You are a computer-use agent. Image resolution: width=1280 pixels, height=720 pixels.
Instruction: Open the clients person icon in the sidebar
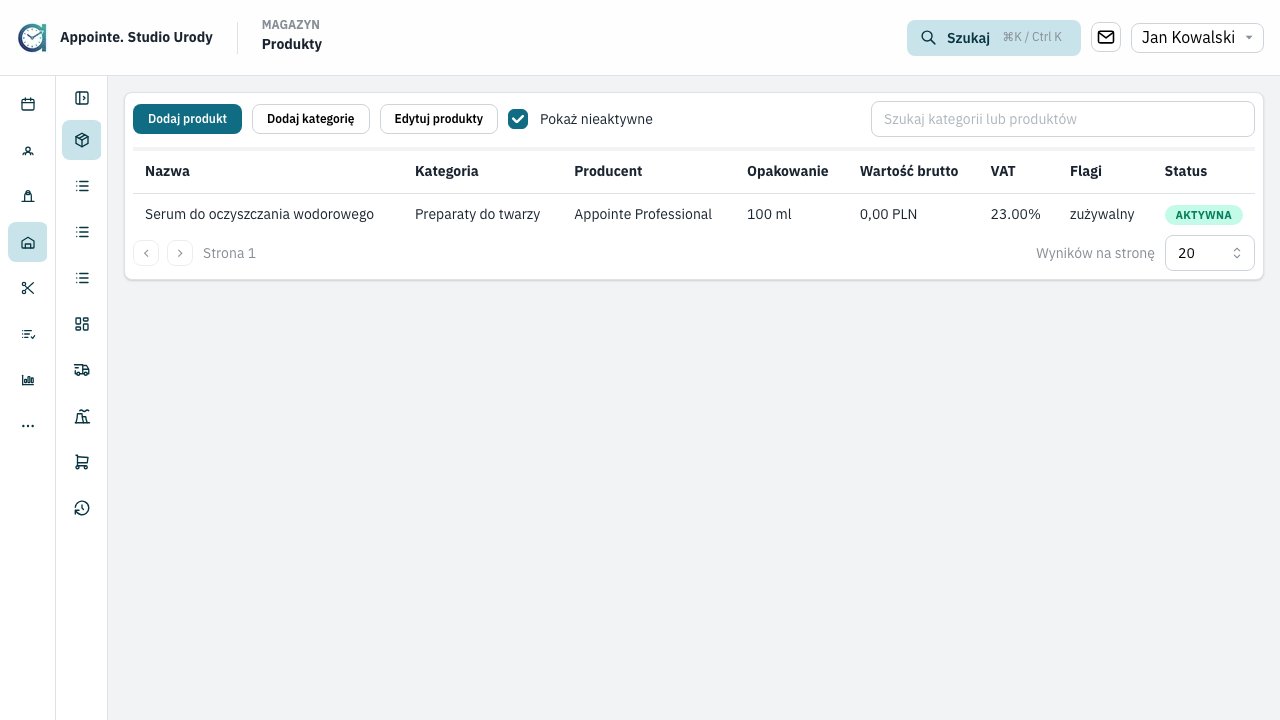tap(28, 150)
